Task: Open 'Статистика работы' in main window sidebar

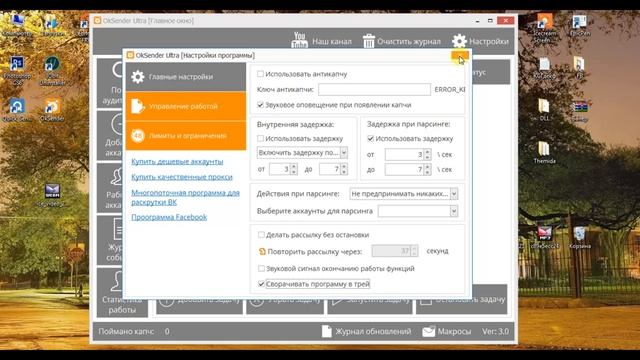Action: point(122,292)
